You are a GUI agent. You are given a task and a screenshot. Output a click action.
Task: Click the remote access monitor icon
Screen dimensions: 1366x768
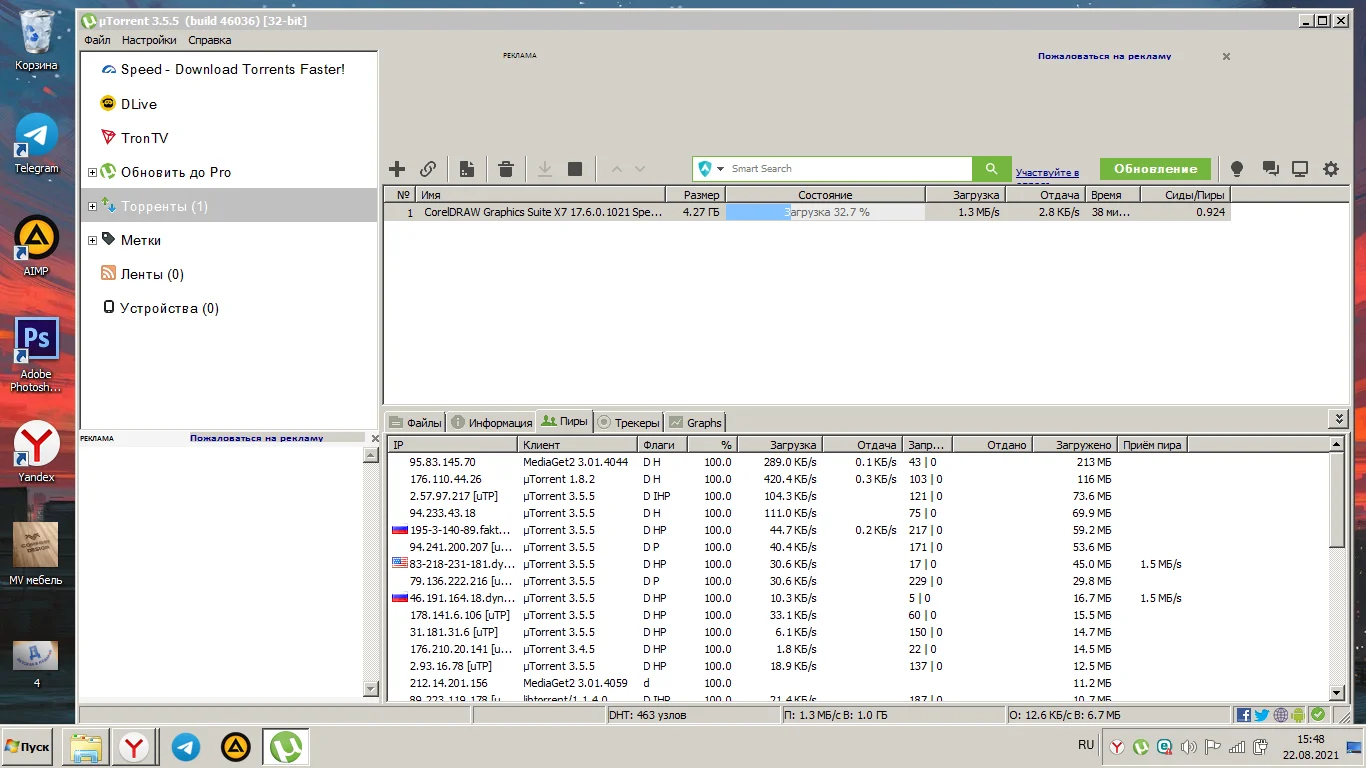(x=1300, y=169)
